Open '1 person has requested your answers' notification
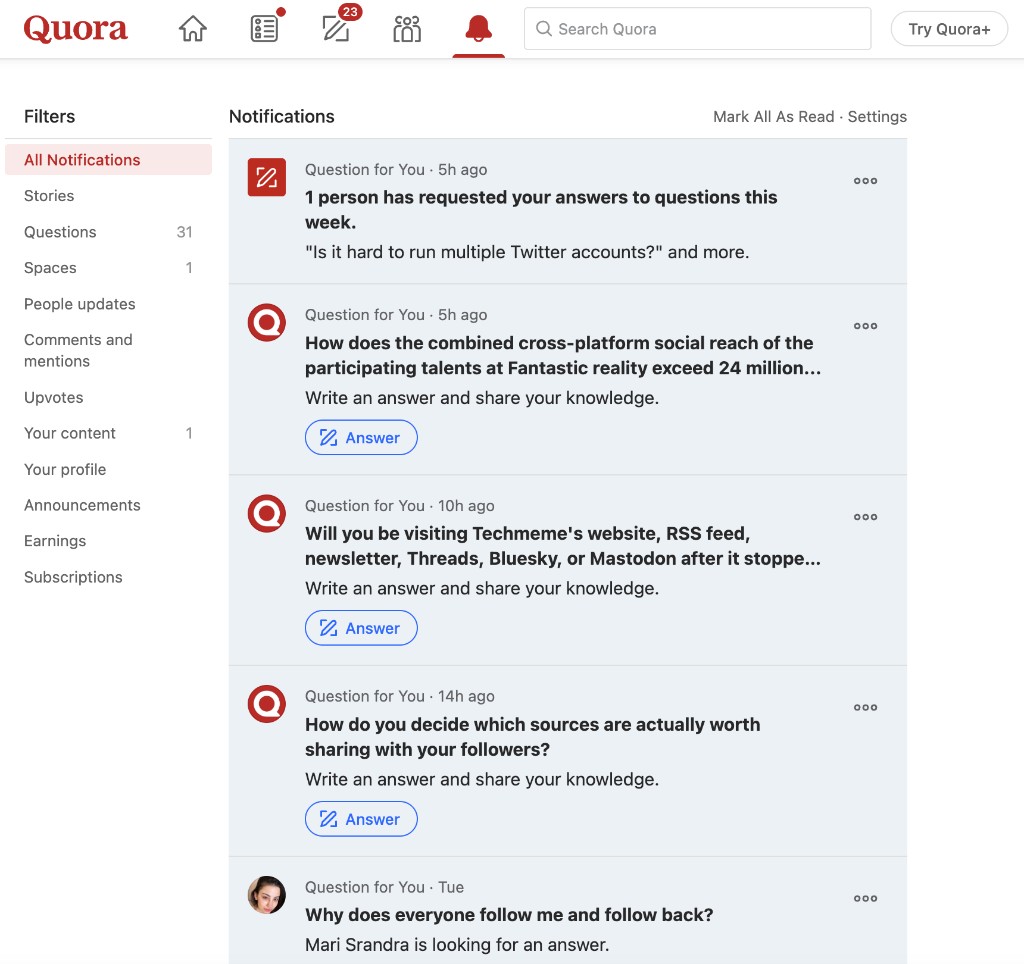 pyautogui.click(x=541, y=210)
